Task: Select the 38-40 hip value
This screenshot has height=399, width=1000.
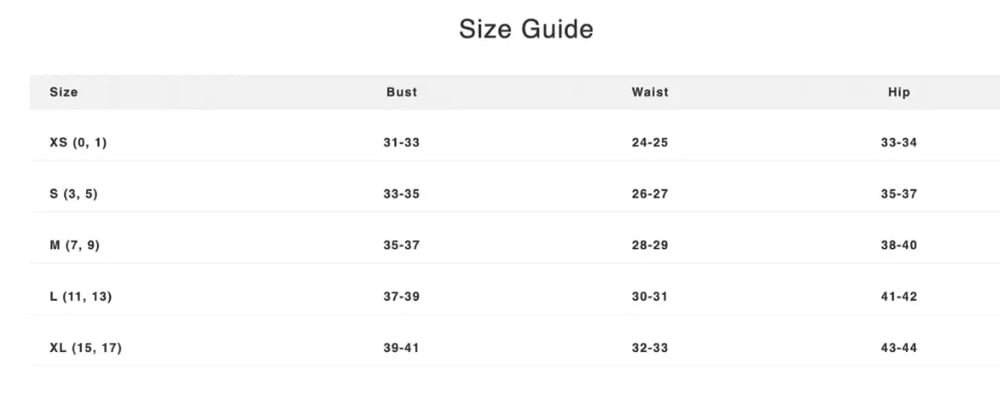Action: (x=899, y=245)
